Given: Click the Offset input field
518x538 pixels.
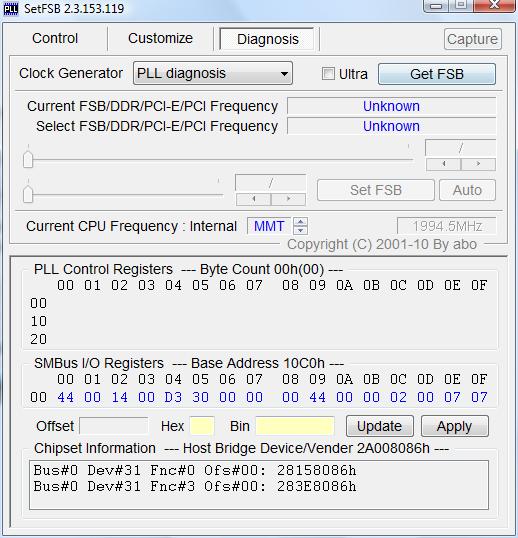Looking at the screenshot, I should [x=114, y=426].
